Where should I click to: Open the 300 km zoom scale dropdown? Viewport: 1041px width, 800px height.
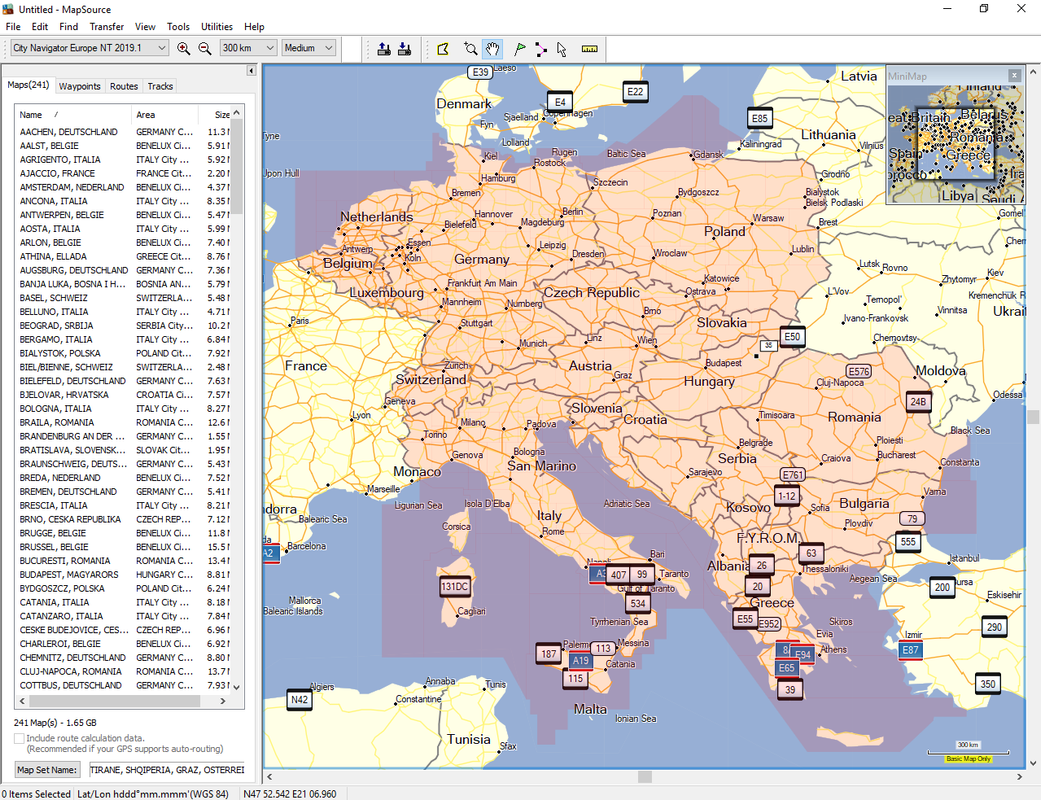click(248, 48)
